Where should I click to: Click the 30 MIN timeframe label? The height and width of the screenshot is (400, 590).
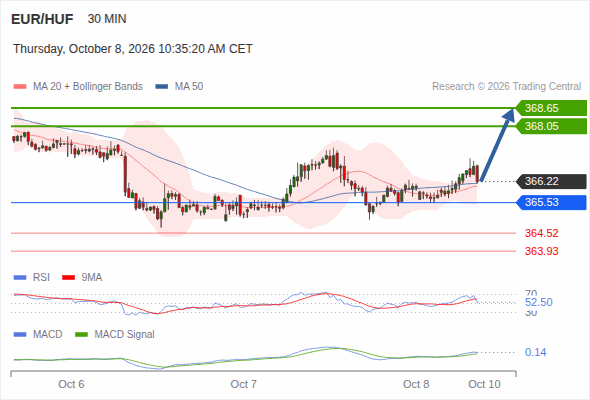tap(107, 19)
